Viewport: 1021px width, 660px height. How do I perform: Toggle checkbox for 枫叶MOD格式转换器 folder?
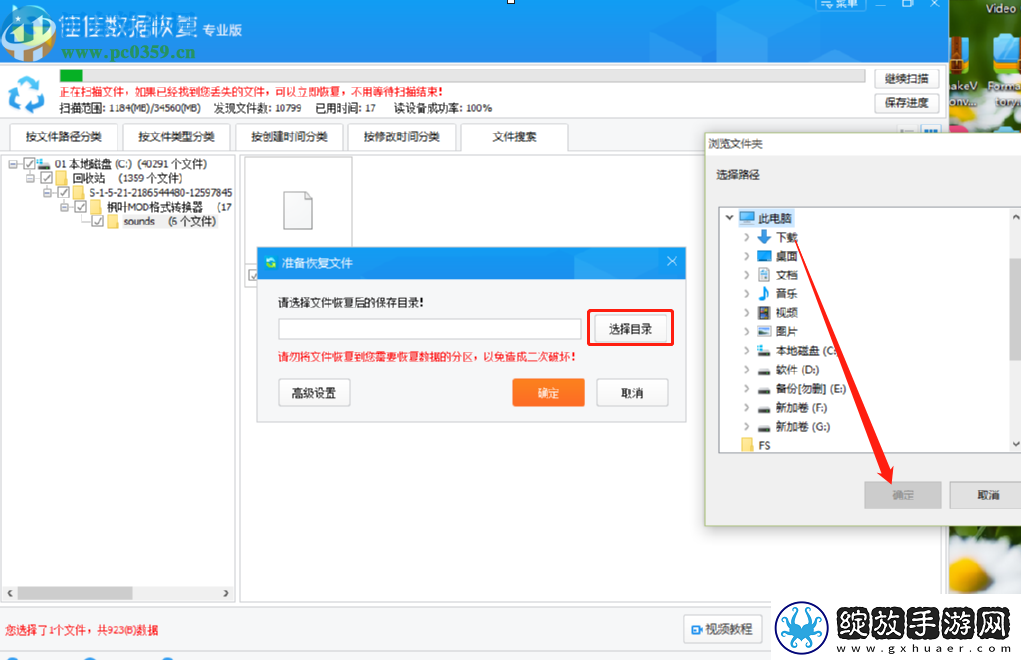(81, 206)
